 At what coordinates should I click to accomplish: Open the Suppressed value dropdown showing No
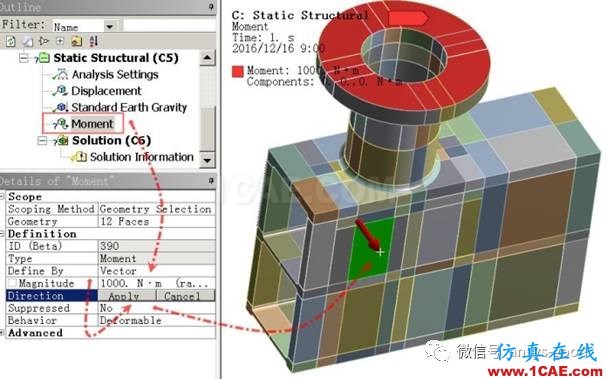point(157,308)
